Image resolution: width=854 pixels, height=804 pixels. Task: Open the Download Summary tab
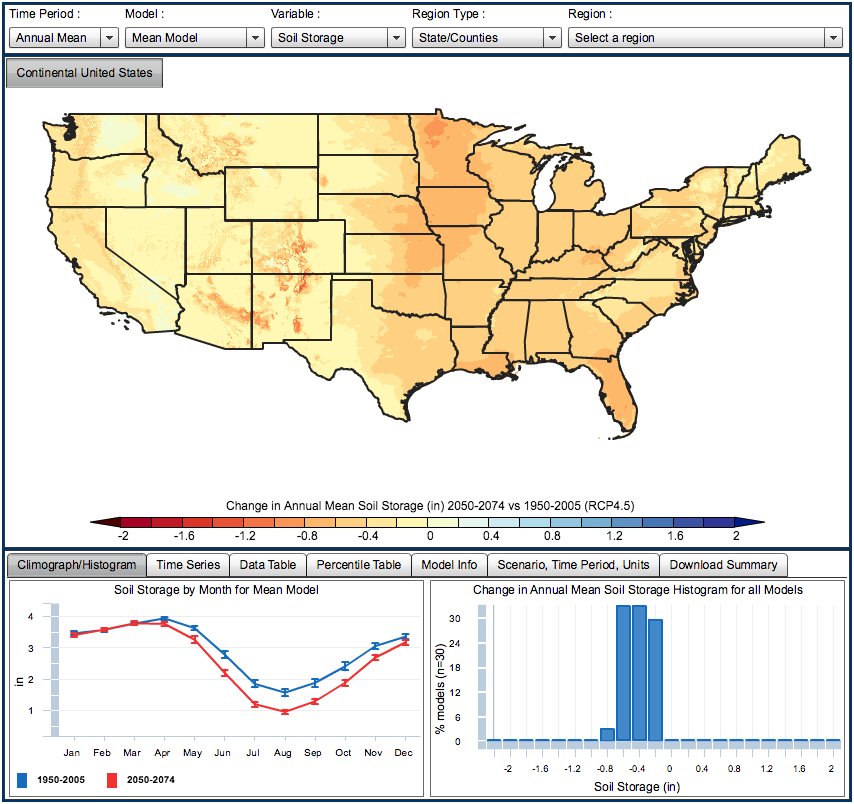723,565
